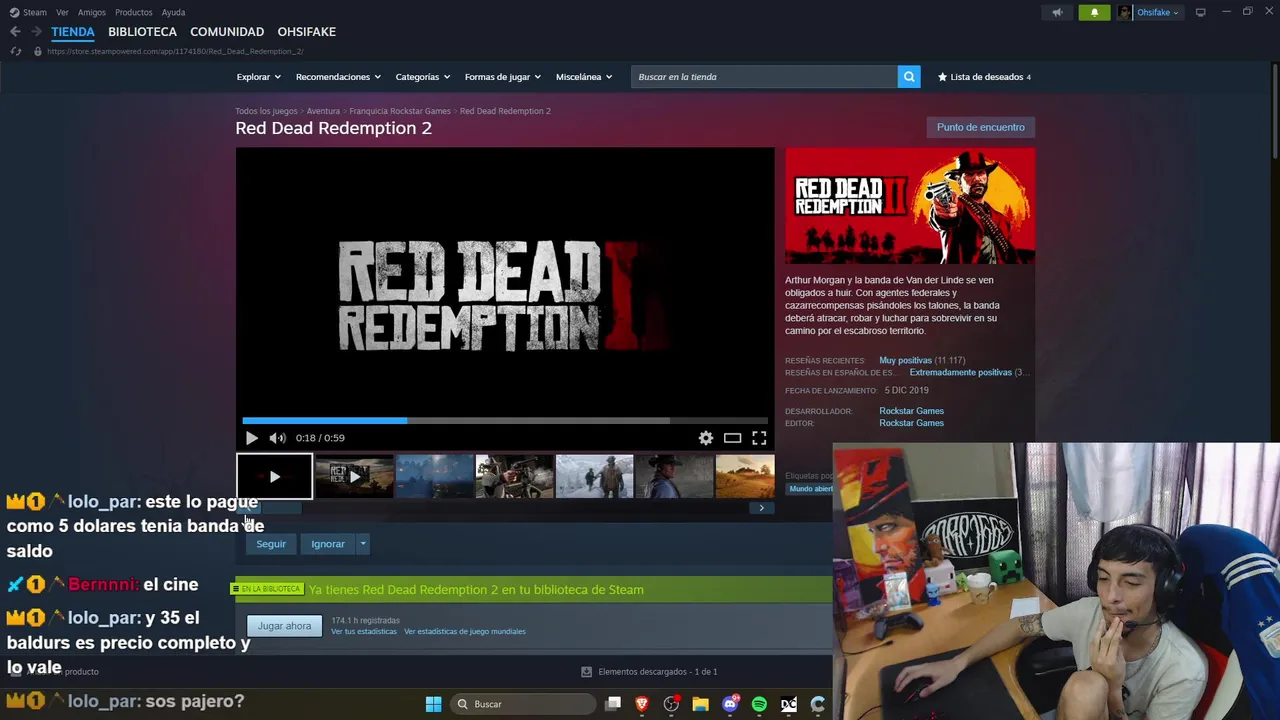This screenshot has height=720, width=1280.
Task: Click the Red Dead Redemption II capsule image
Action: click(910, 206)
